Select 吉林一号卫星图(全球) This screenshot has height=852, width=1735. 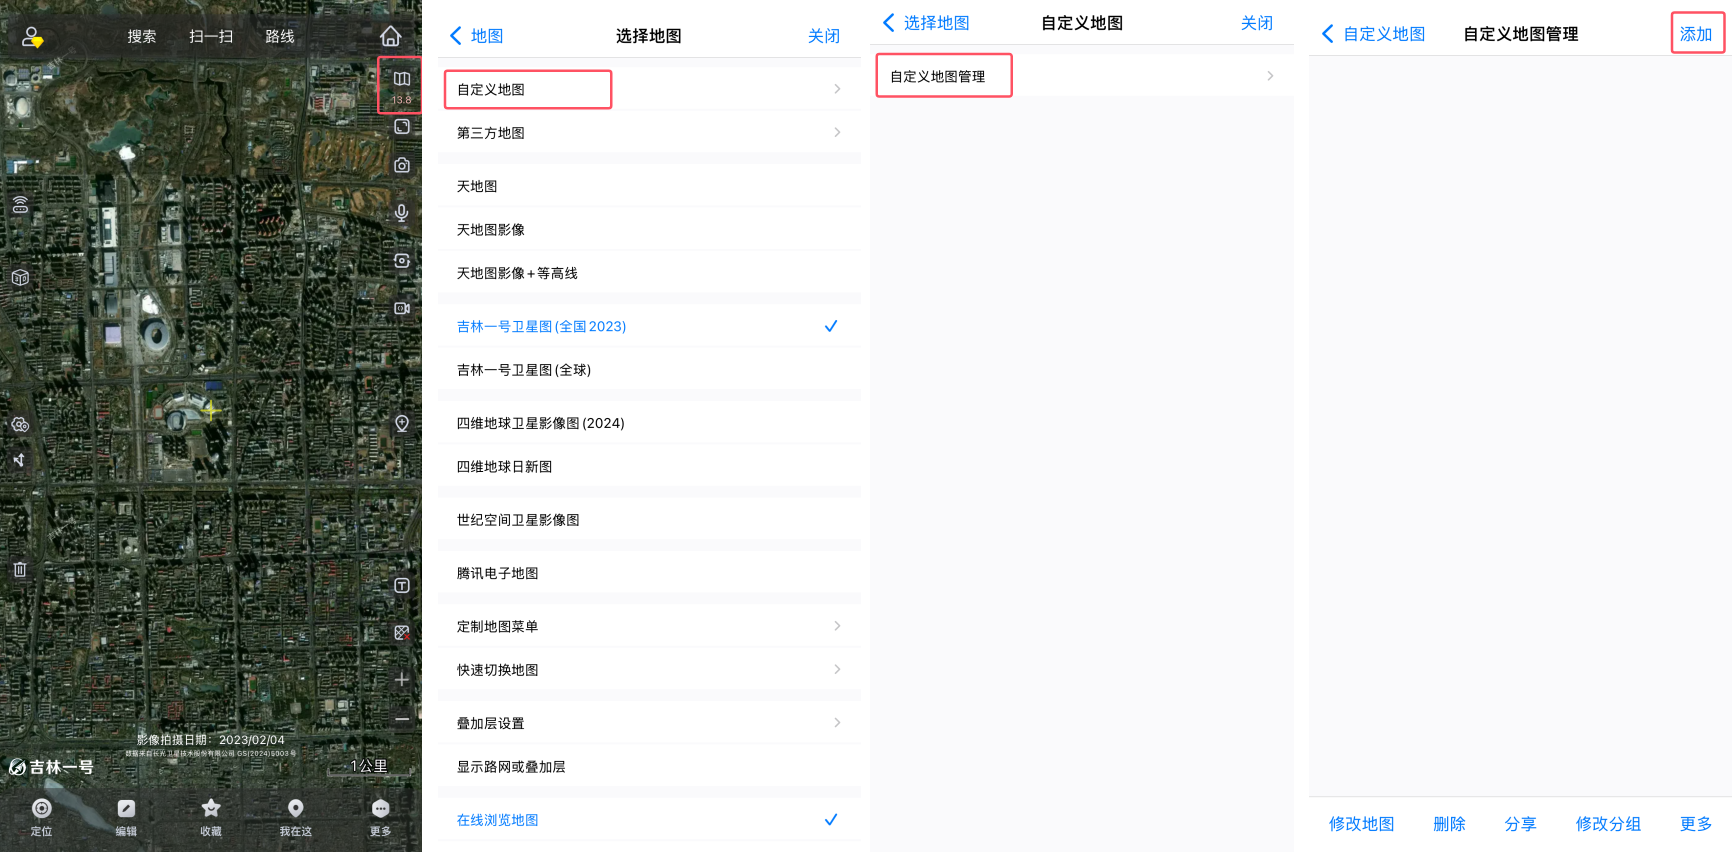pos(649,370)
